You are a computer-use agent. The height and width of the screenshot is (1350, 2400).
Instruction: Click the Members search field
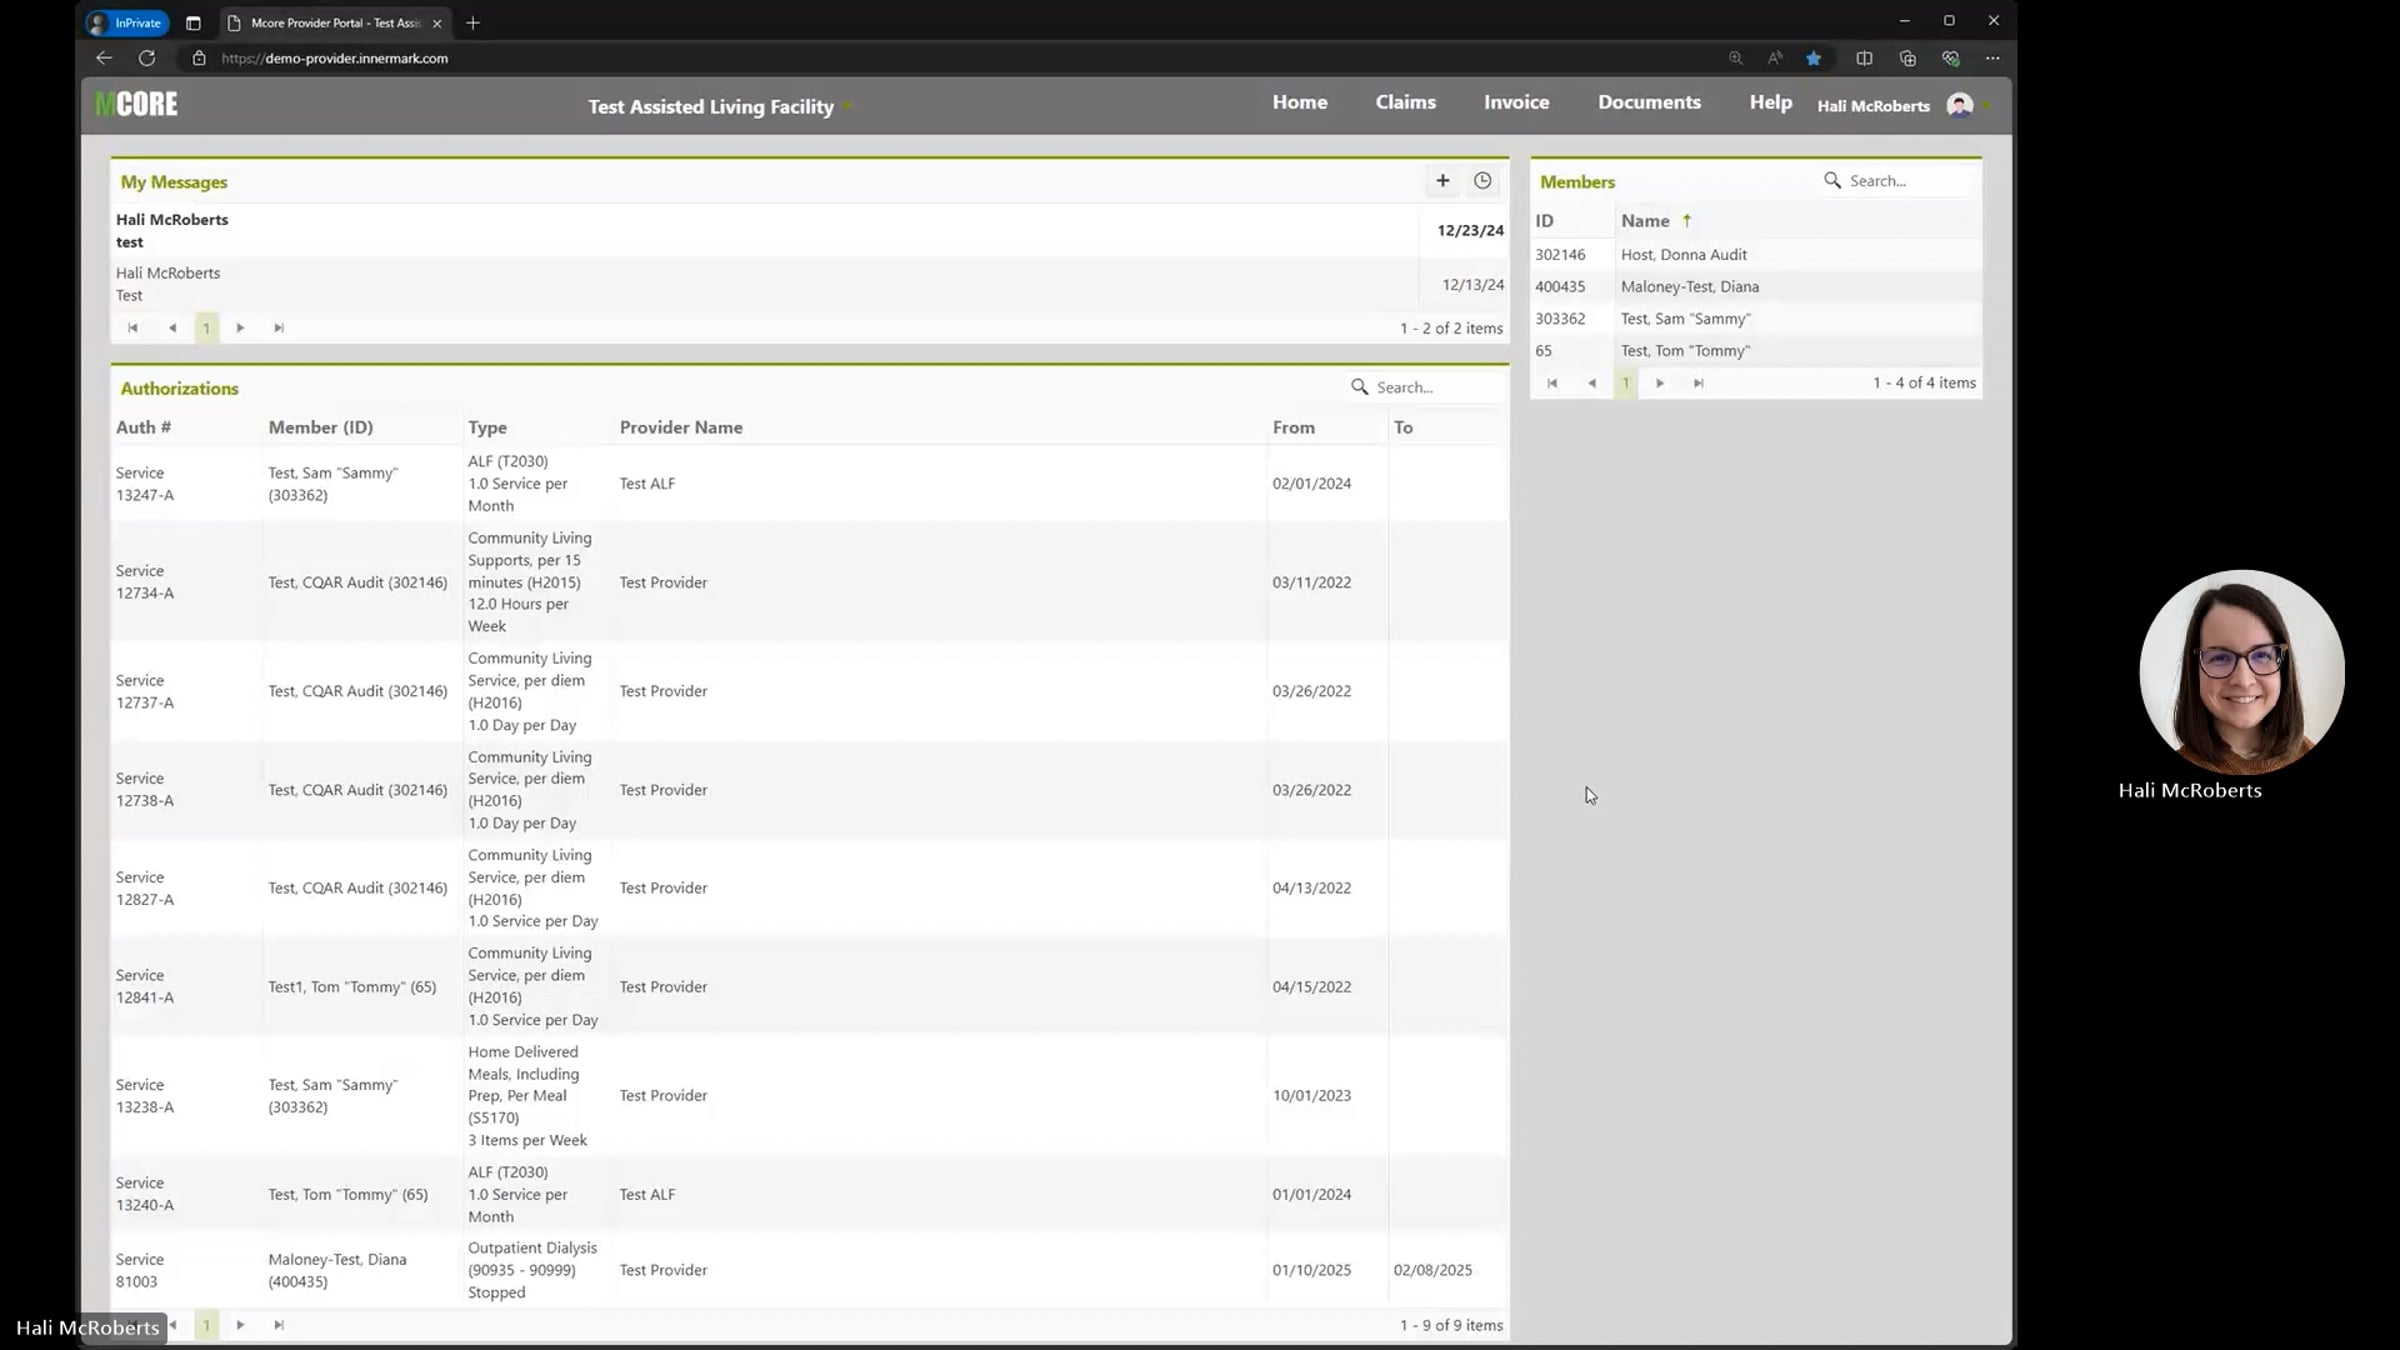(x=1905, y=181)
